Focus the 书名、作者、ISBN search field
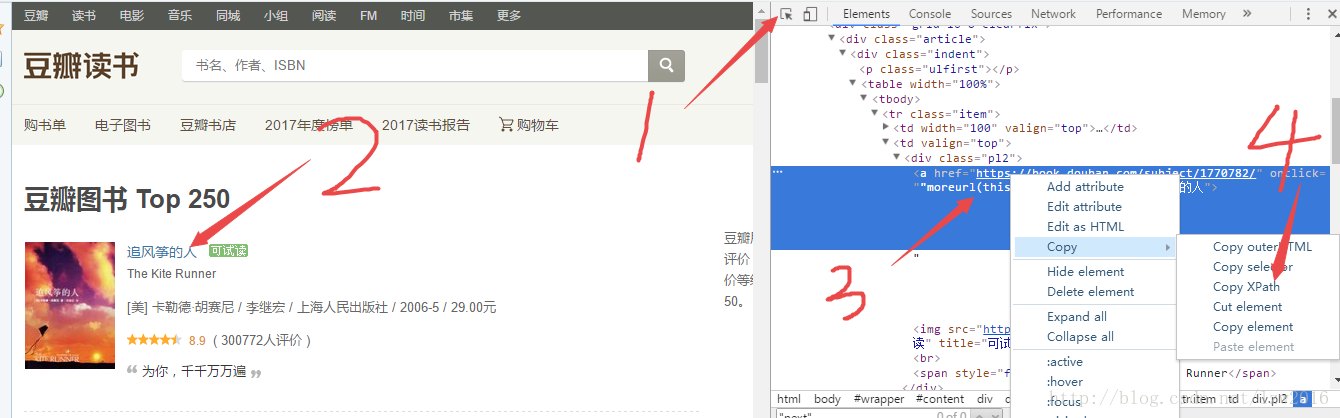 [415, 66]
